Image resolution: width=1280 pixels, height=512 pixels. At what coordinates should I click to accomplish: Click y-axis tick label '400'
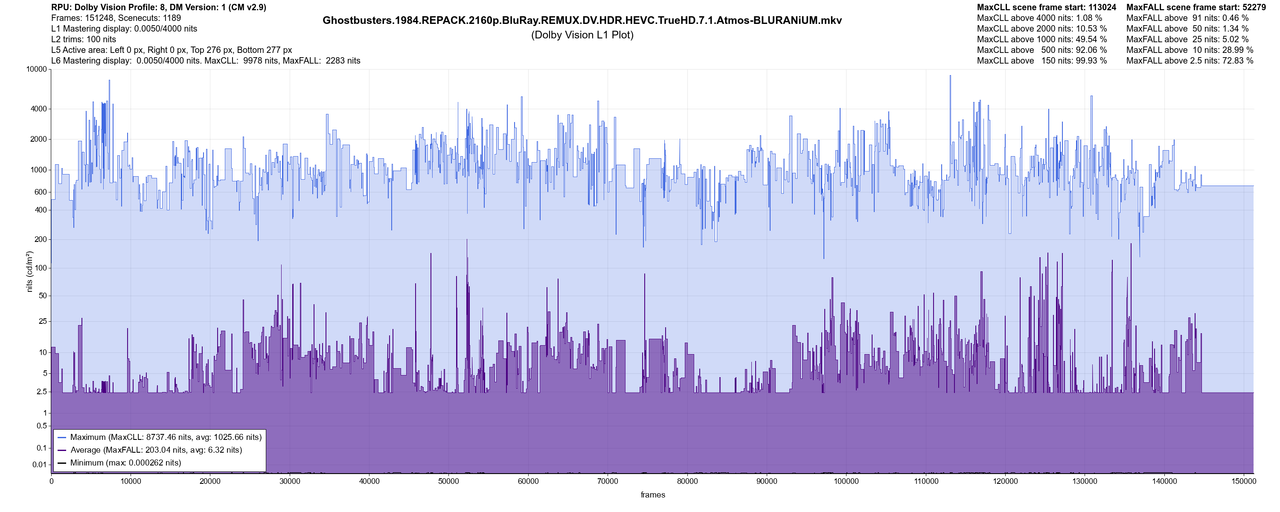40,210
